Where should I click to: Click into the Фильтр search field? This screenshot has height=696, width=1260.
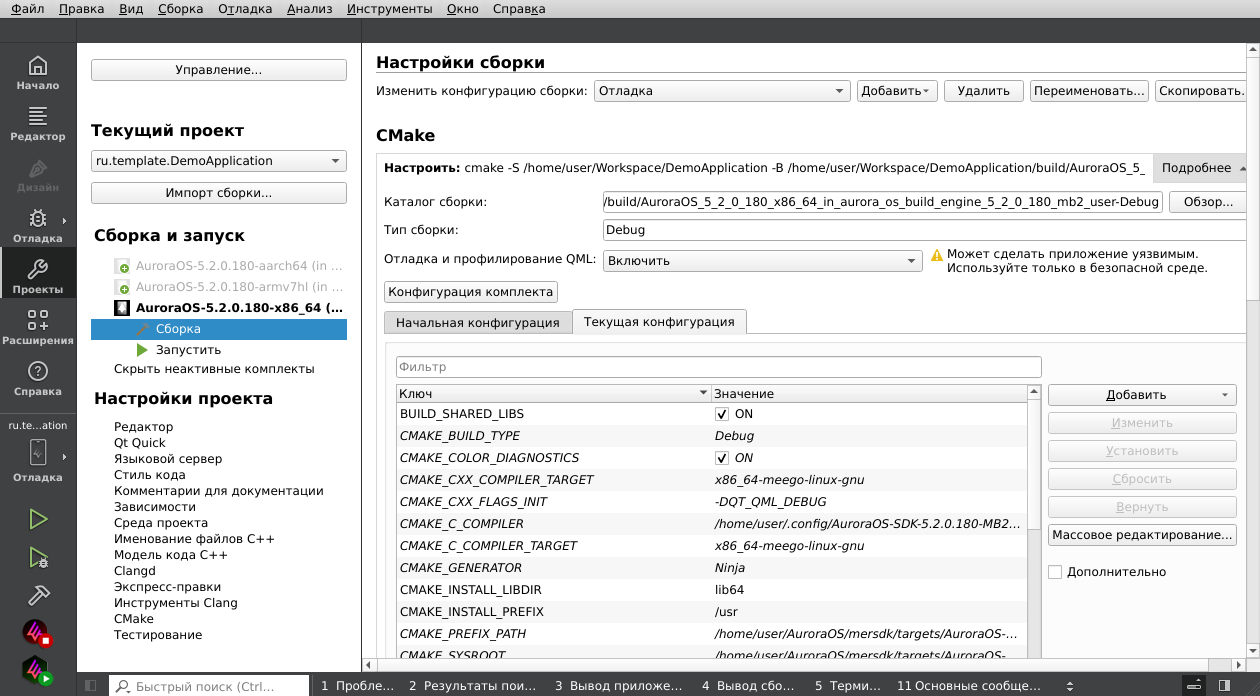pyautogui.click(x=718, y=367)
